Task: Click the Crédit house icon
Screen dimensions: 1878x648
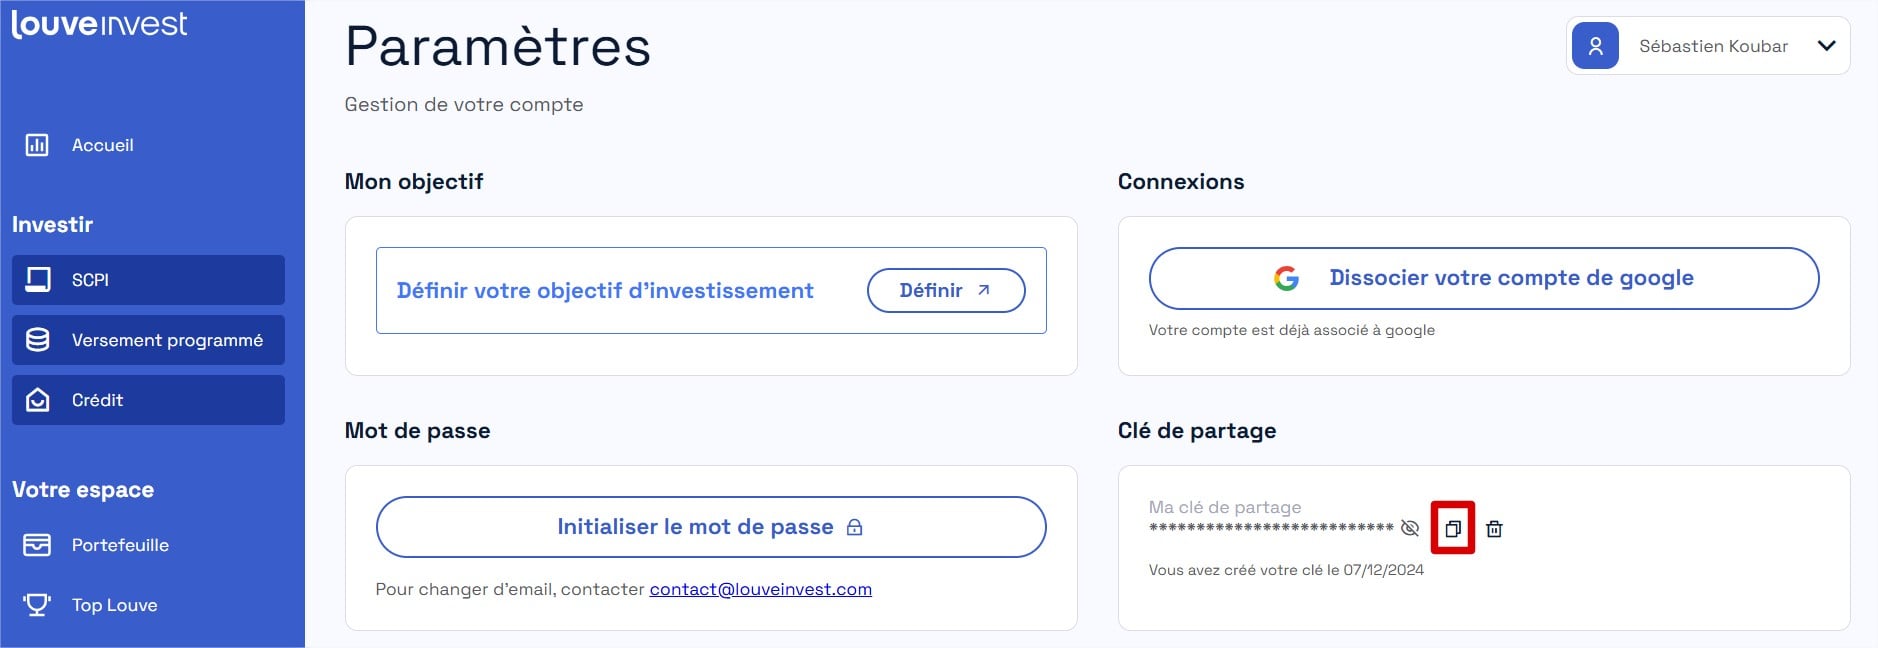Action: (x=38, y=400)
